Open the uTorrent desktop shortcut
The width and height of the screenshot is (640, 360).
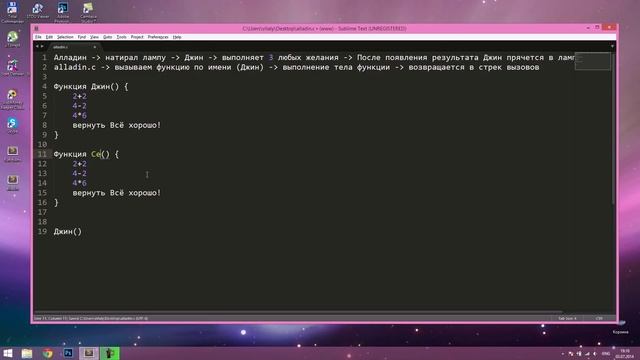click(x=12, y=39)
